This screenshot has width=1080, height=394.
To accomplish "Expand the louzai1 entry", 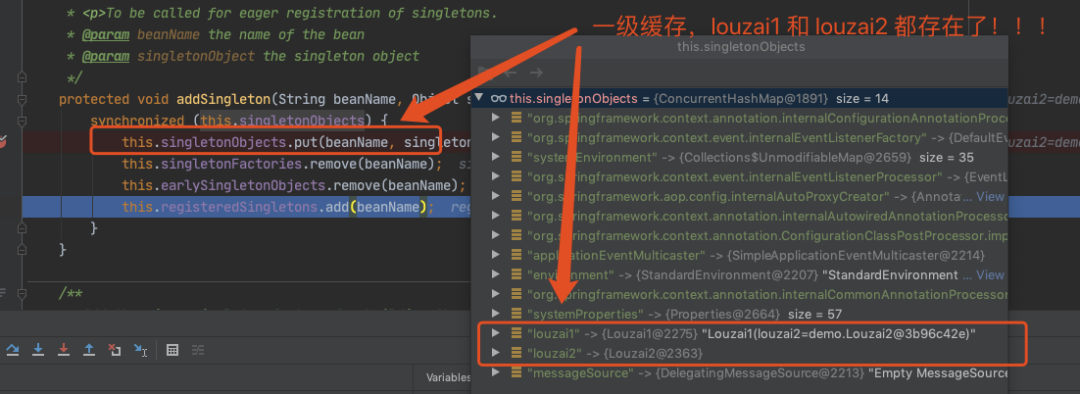I will point(495,333).
